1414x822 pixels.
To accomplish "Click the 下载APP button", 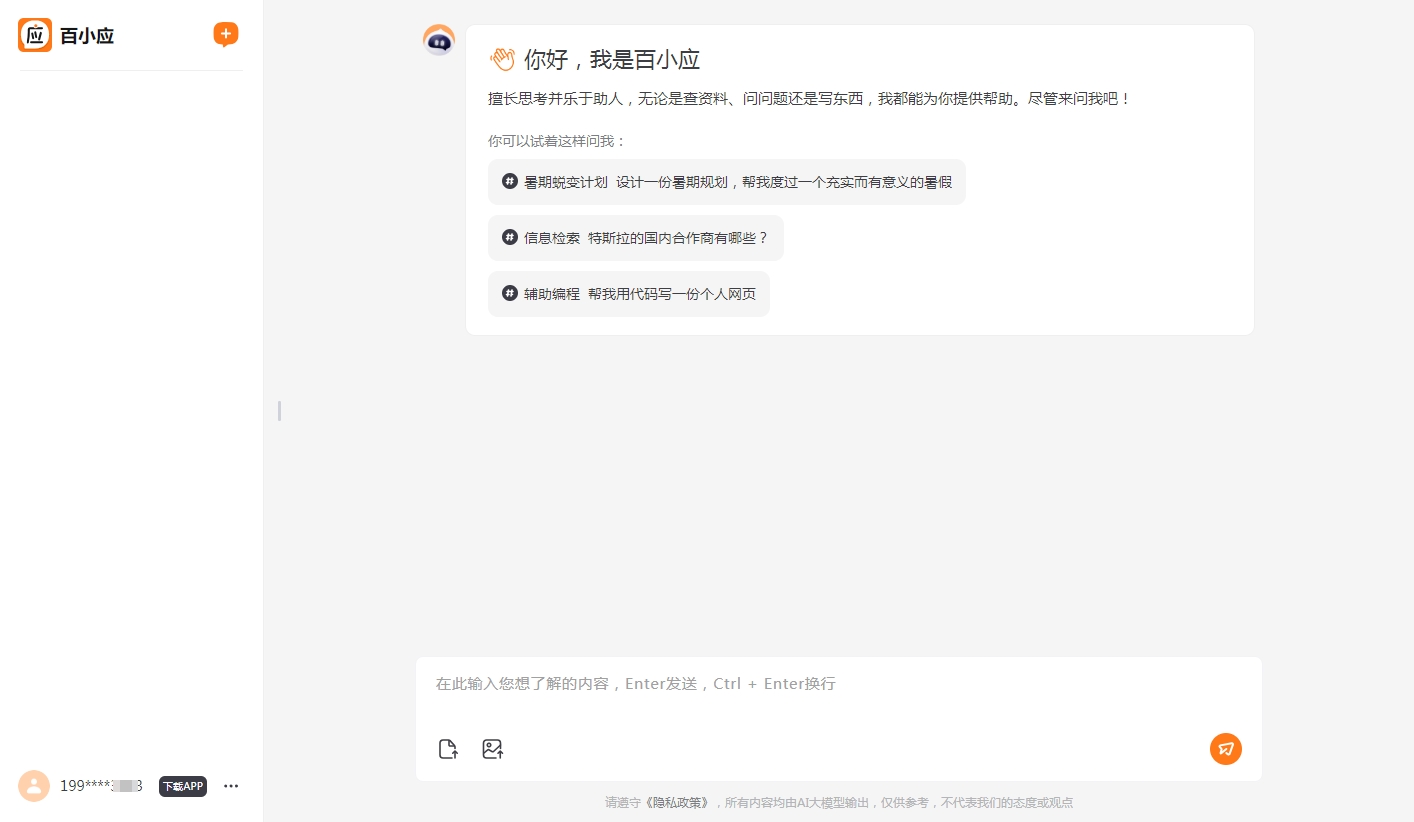I will [x=183, y=786].
